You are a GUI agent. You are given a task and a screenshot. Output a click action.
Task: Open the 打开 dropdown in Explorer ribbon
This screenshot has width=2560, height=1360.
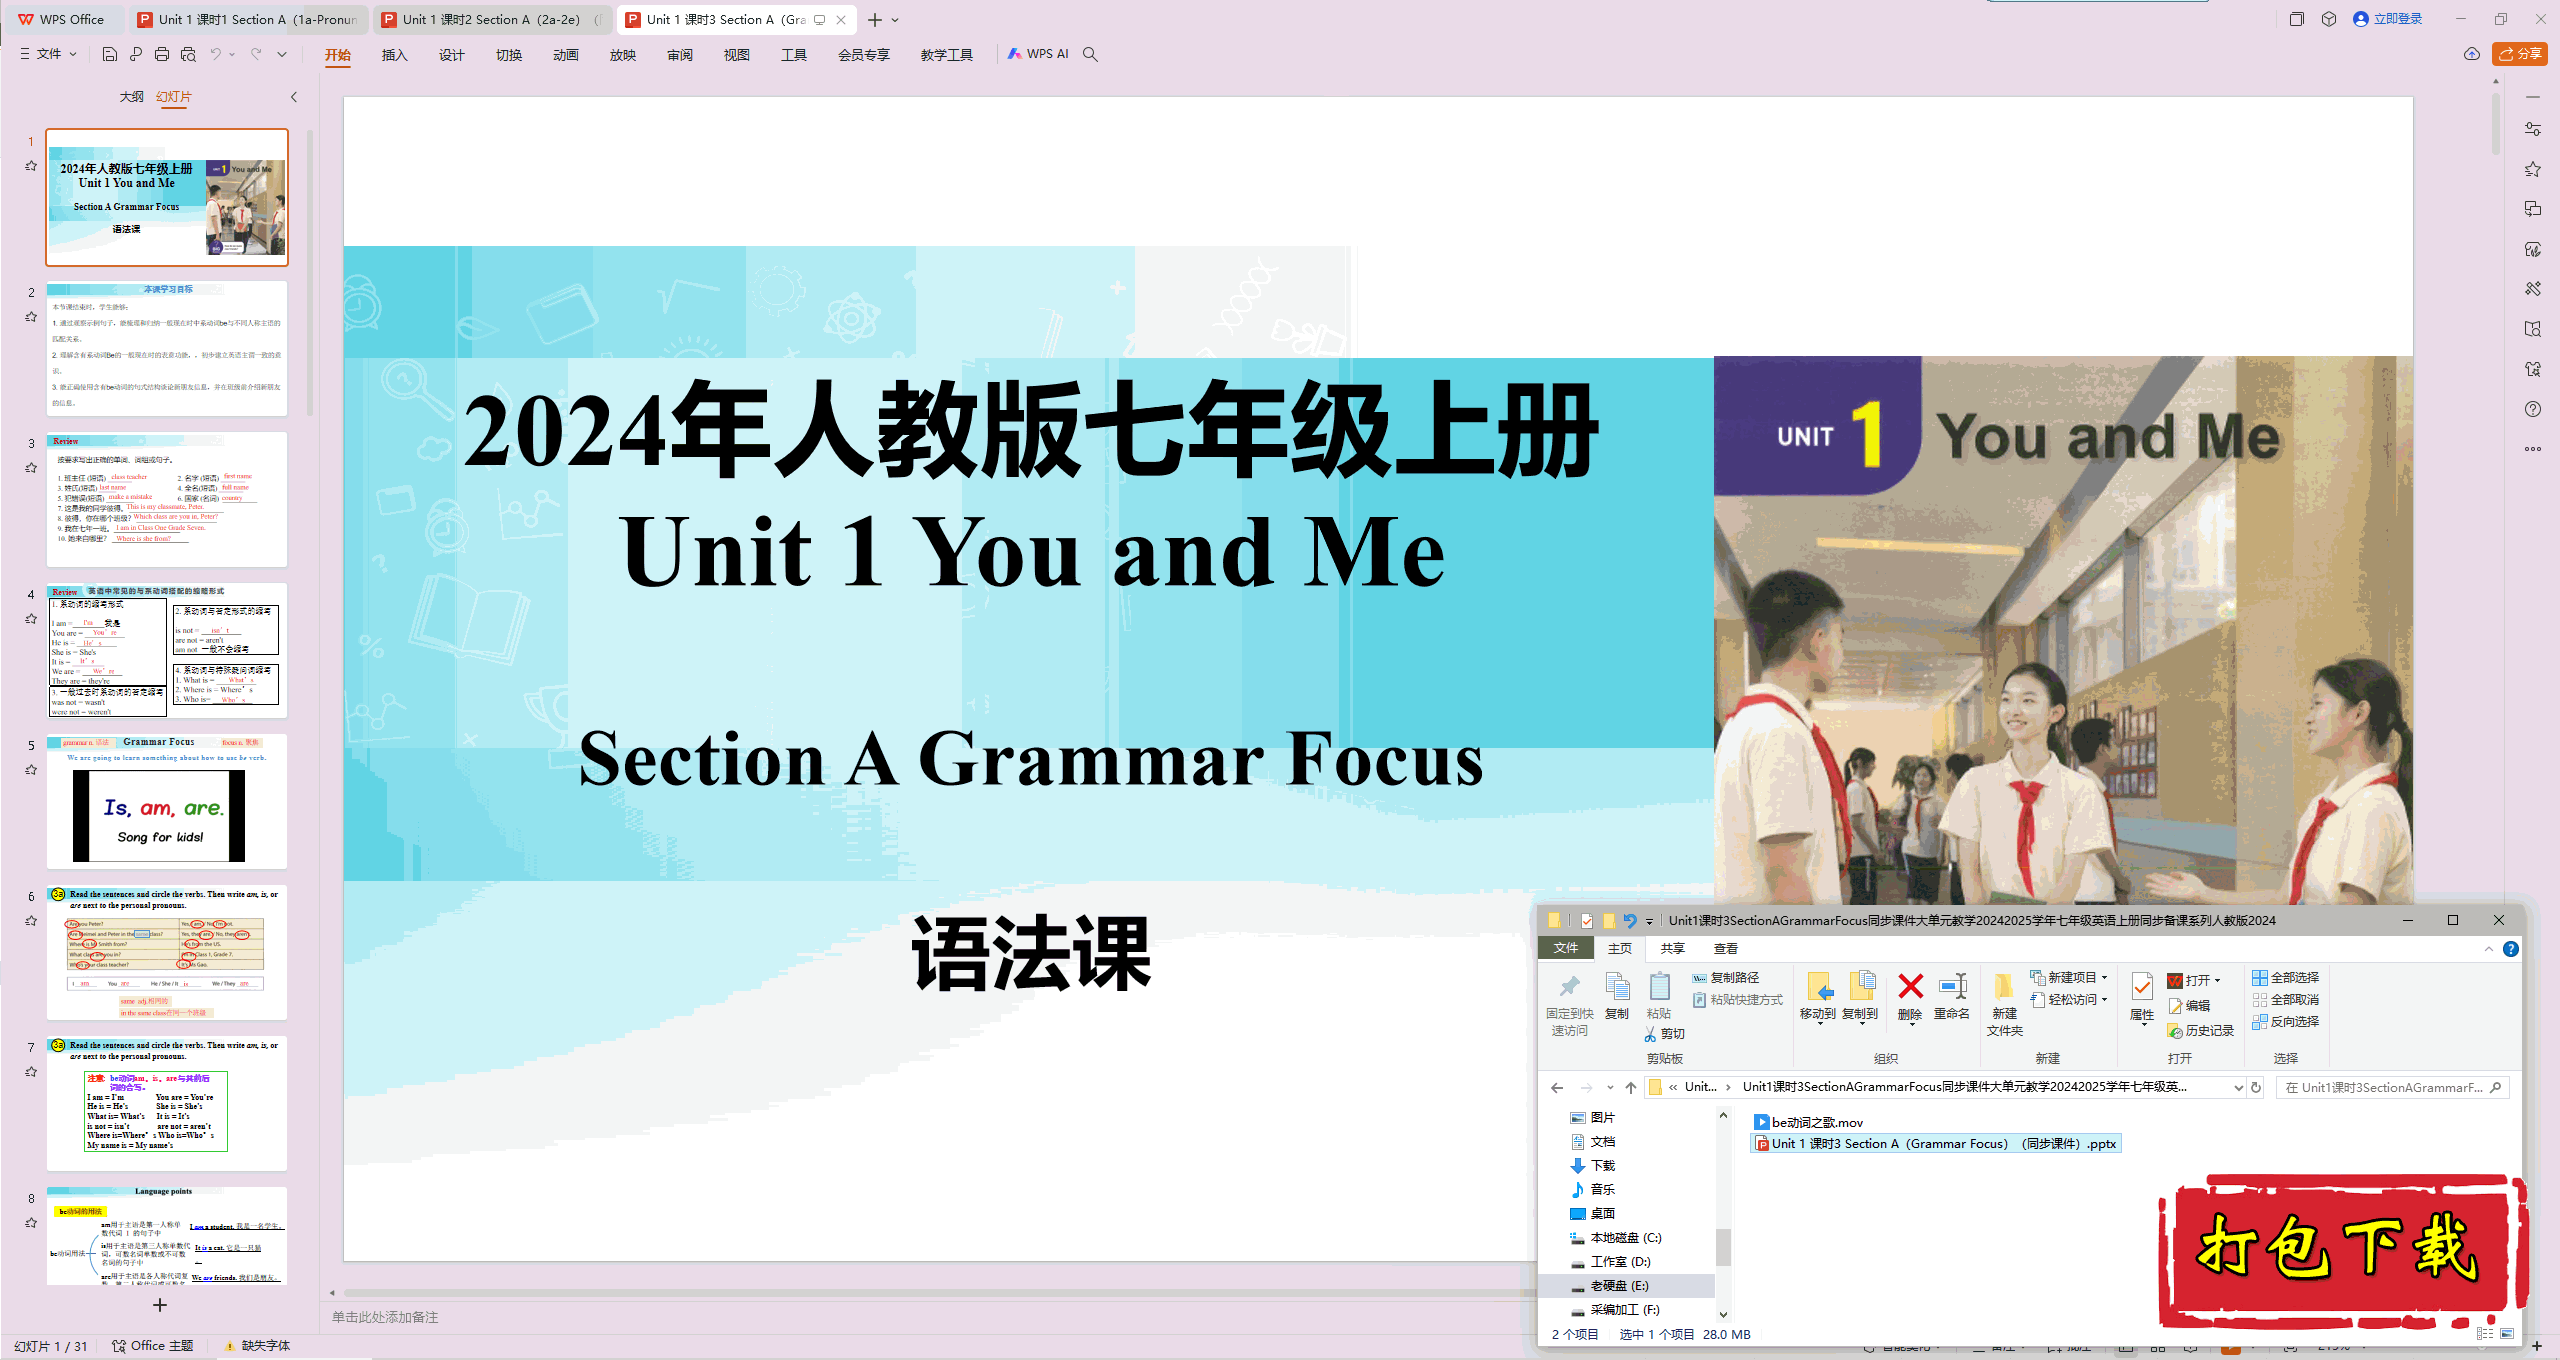coord(2194,980)
